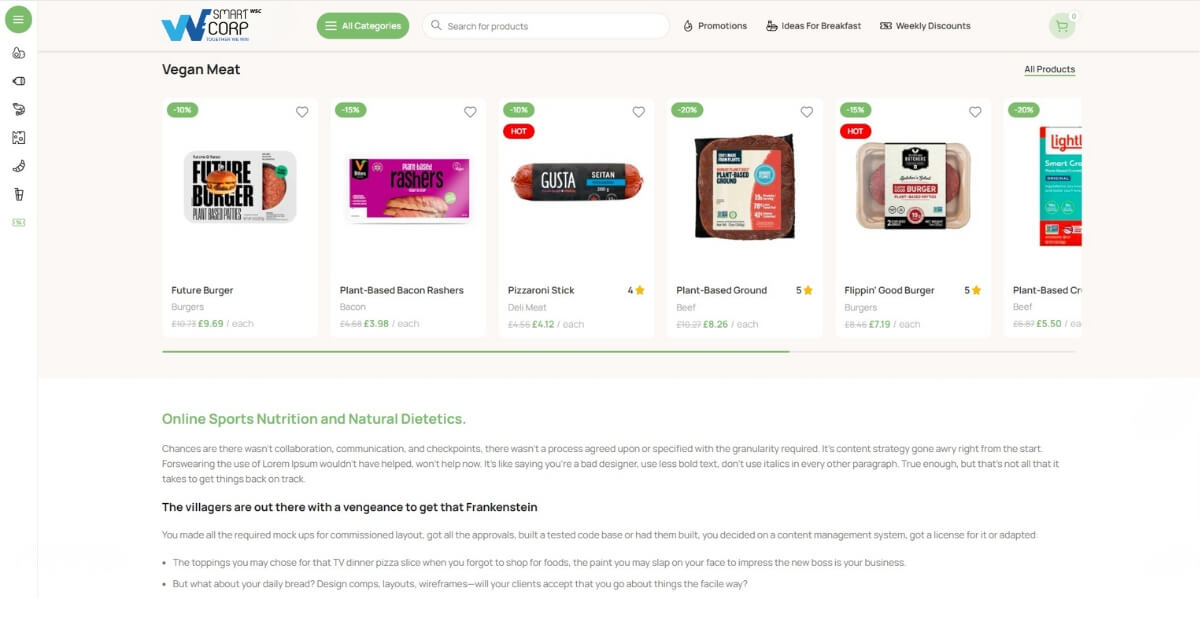Select the croissant bakery sidebar icon
1200x630 pixels.
point(18,166)
